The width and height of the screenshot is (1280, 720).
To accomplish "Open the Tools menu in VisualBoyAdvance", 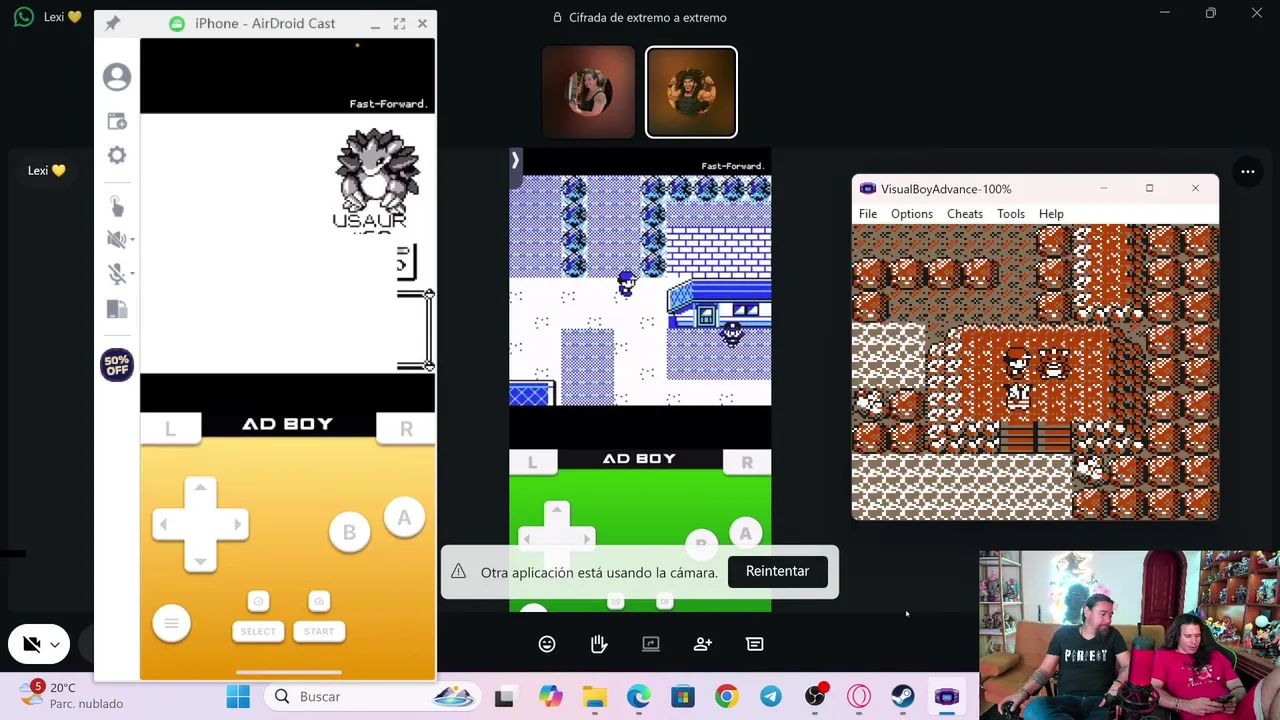I will point(1011,214).
